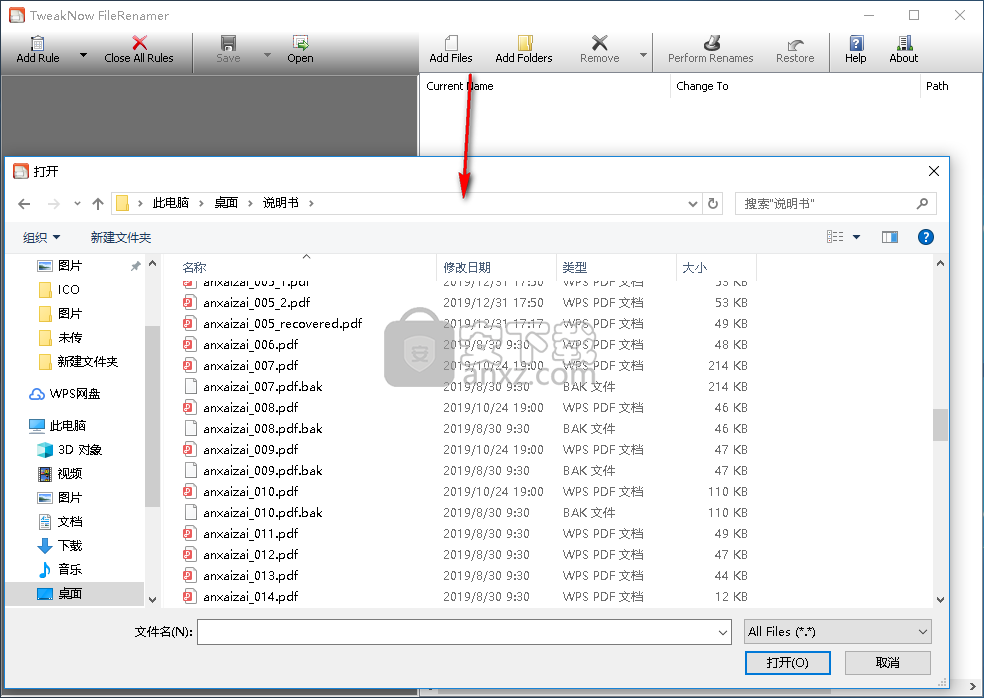The width and height of the screenshot is (984, 698).
Task: Click Add Files in the toolbar
Action: click(451, 50)
